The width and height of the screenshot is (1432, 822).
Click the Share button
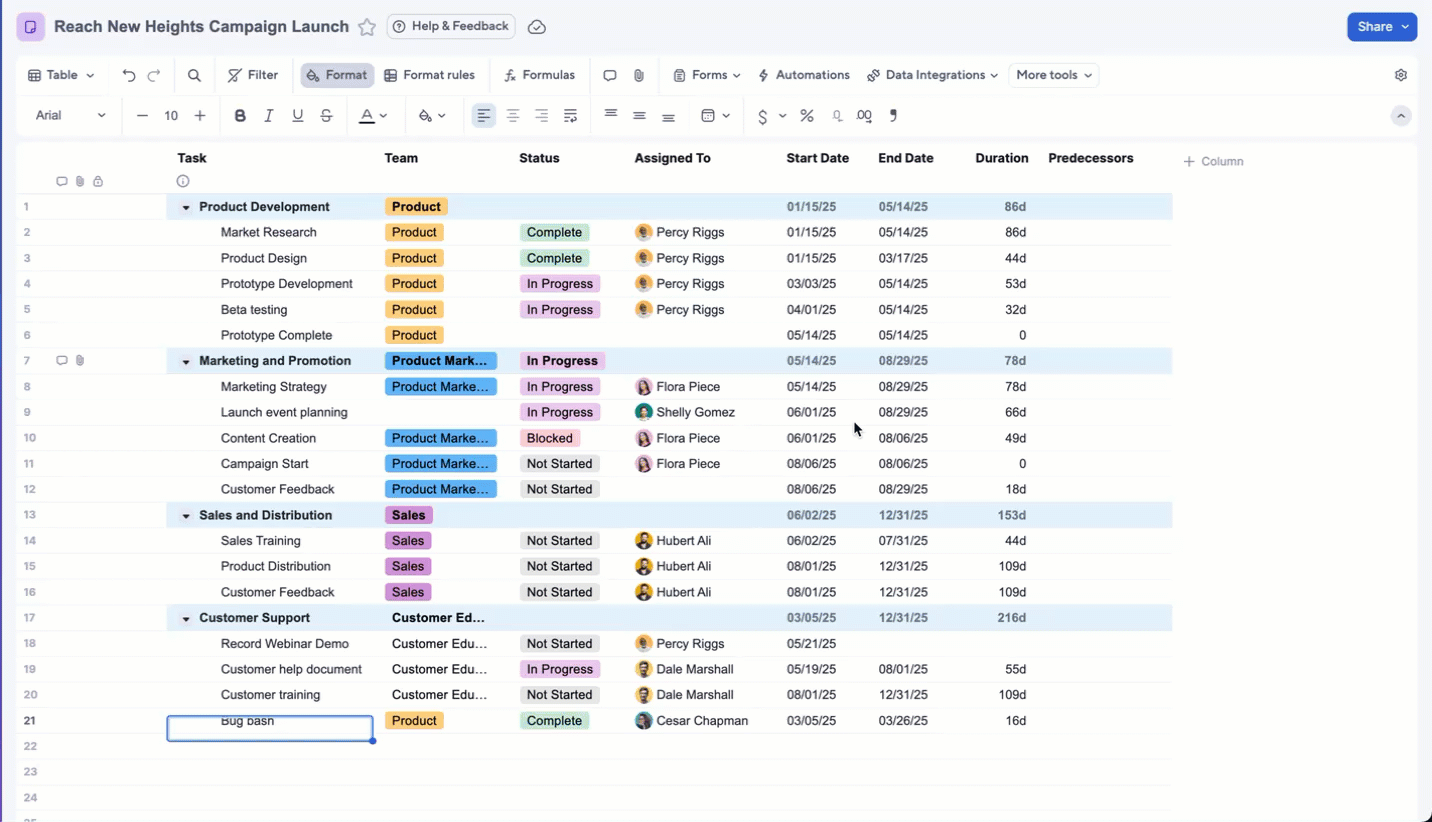(x=1382, y=27)
